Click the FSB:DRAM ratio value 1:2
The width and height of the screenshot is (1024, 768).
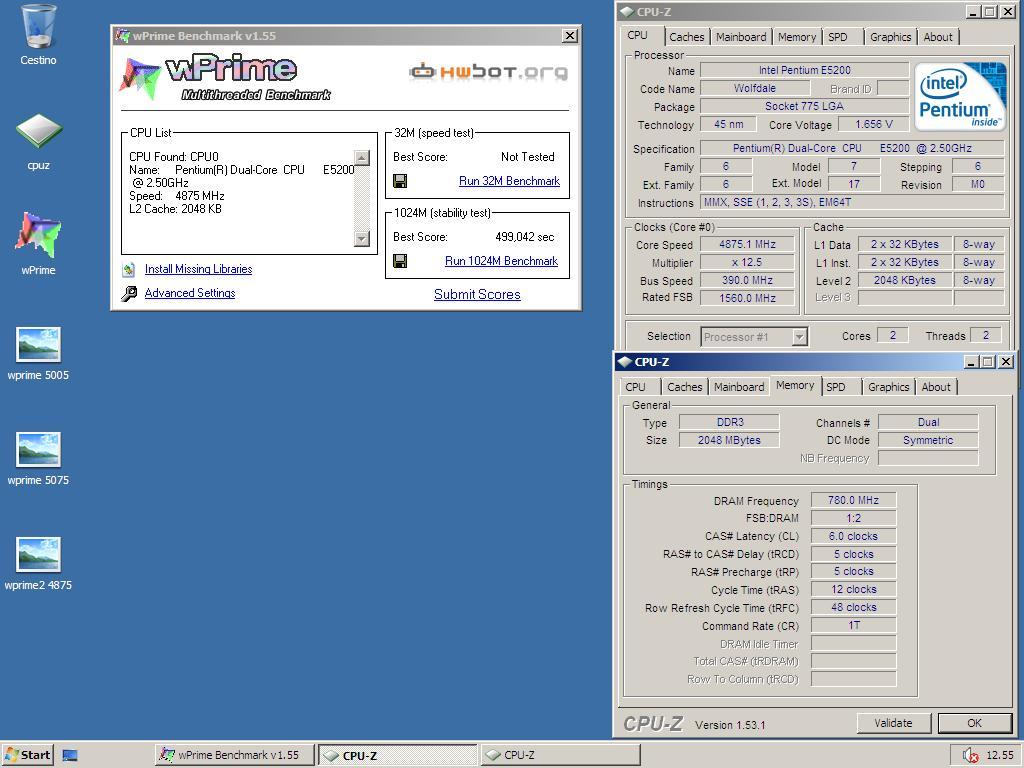(x=854, y=518)
